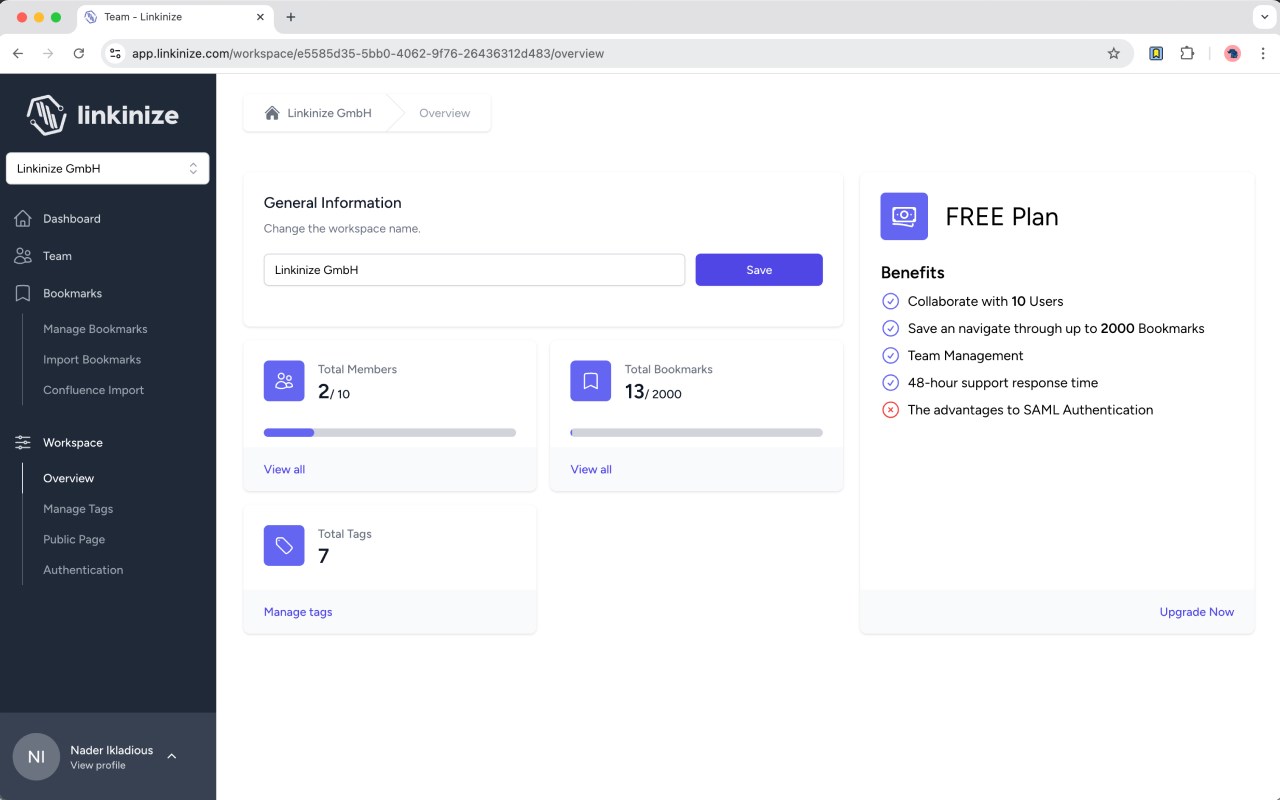Open the Linkinize GmbH workspace selector
This screenshot has height=800, width=1280.
[x=108, y=168]
